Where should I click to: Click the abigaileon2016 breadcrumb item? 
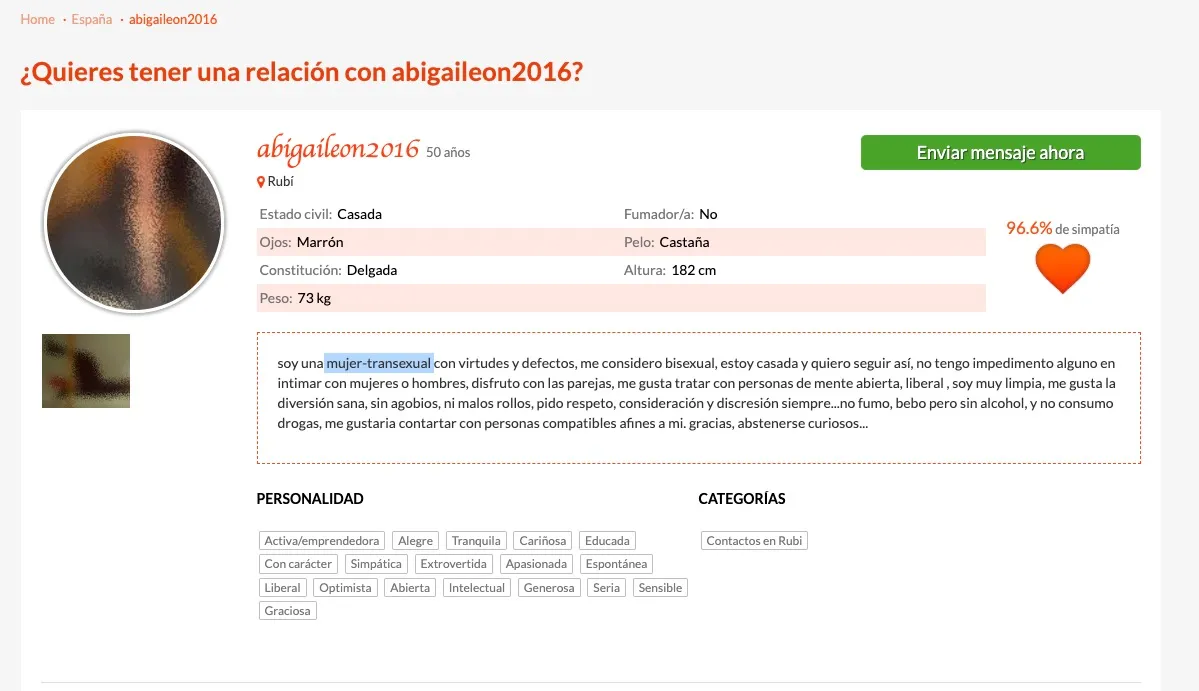pos(173,19)
